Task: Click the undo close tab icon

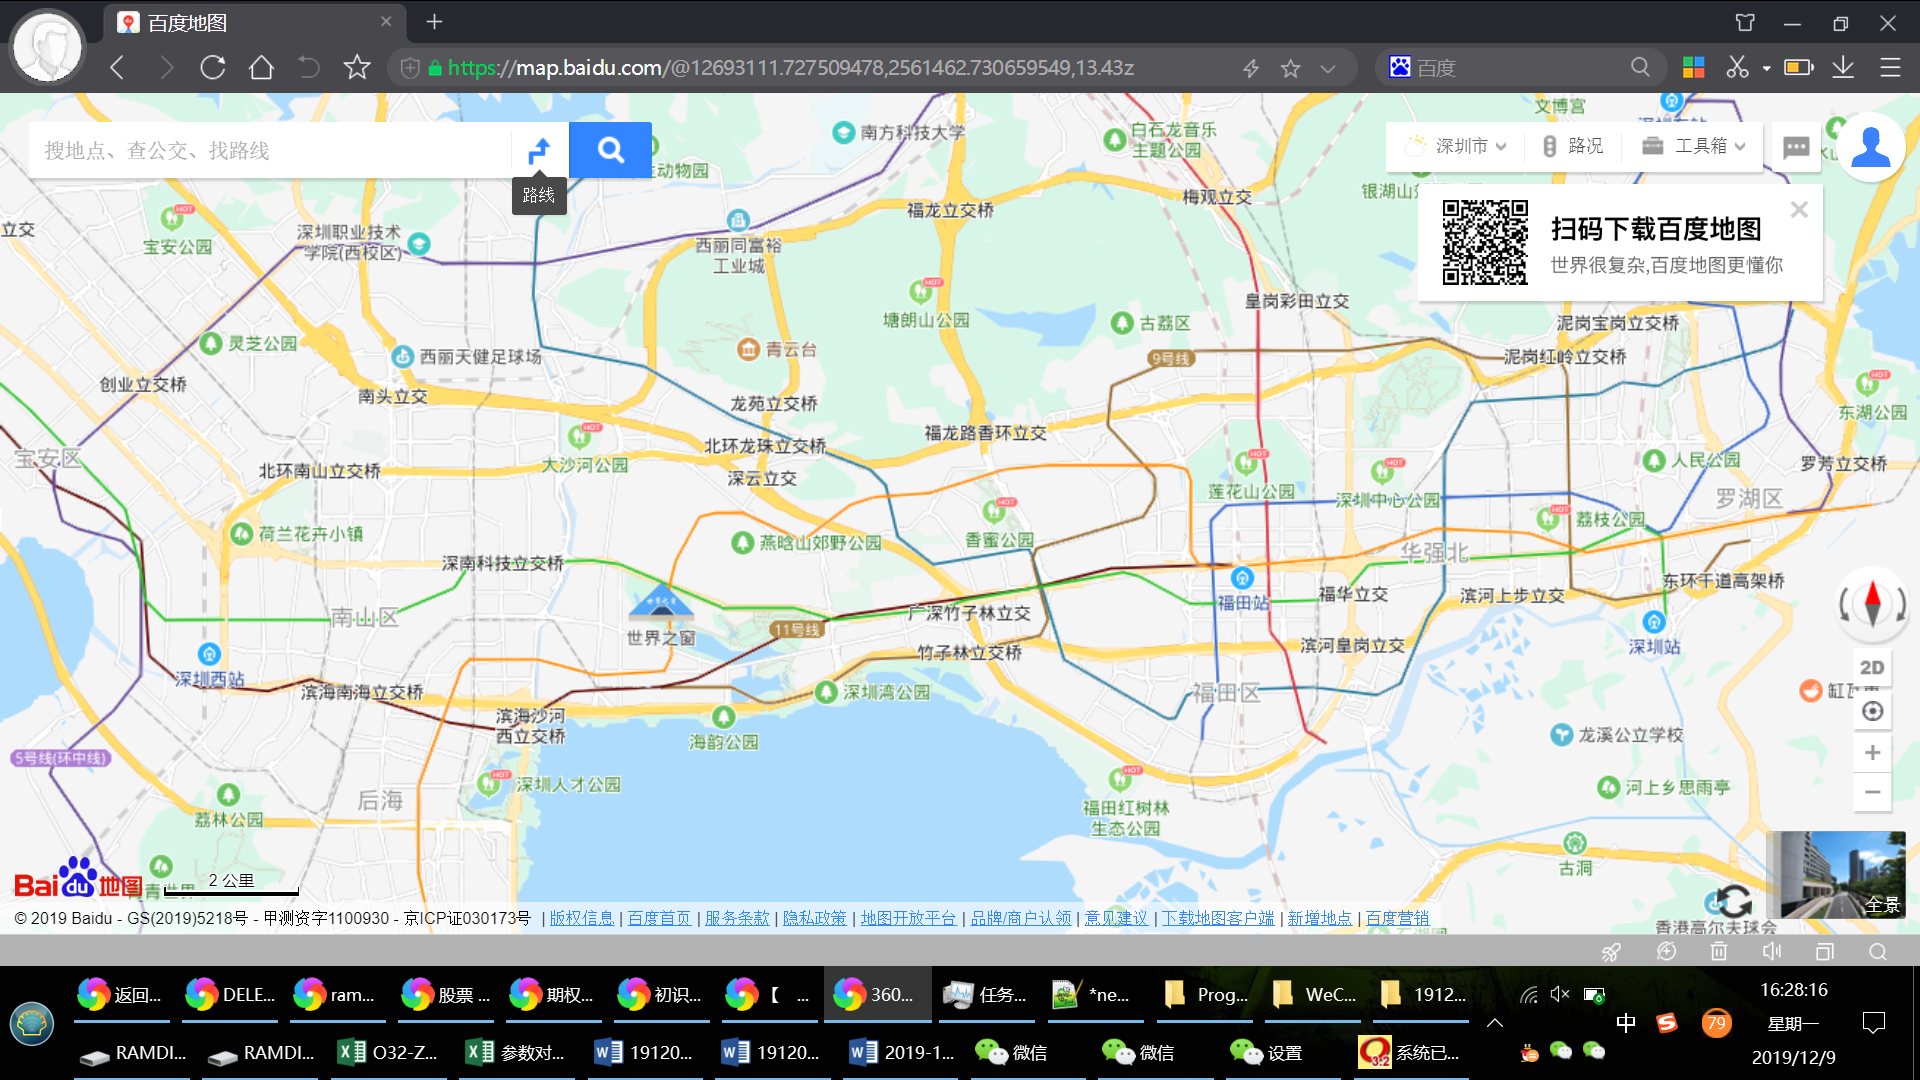Action: (309, 67)
